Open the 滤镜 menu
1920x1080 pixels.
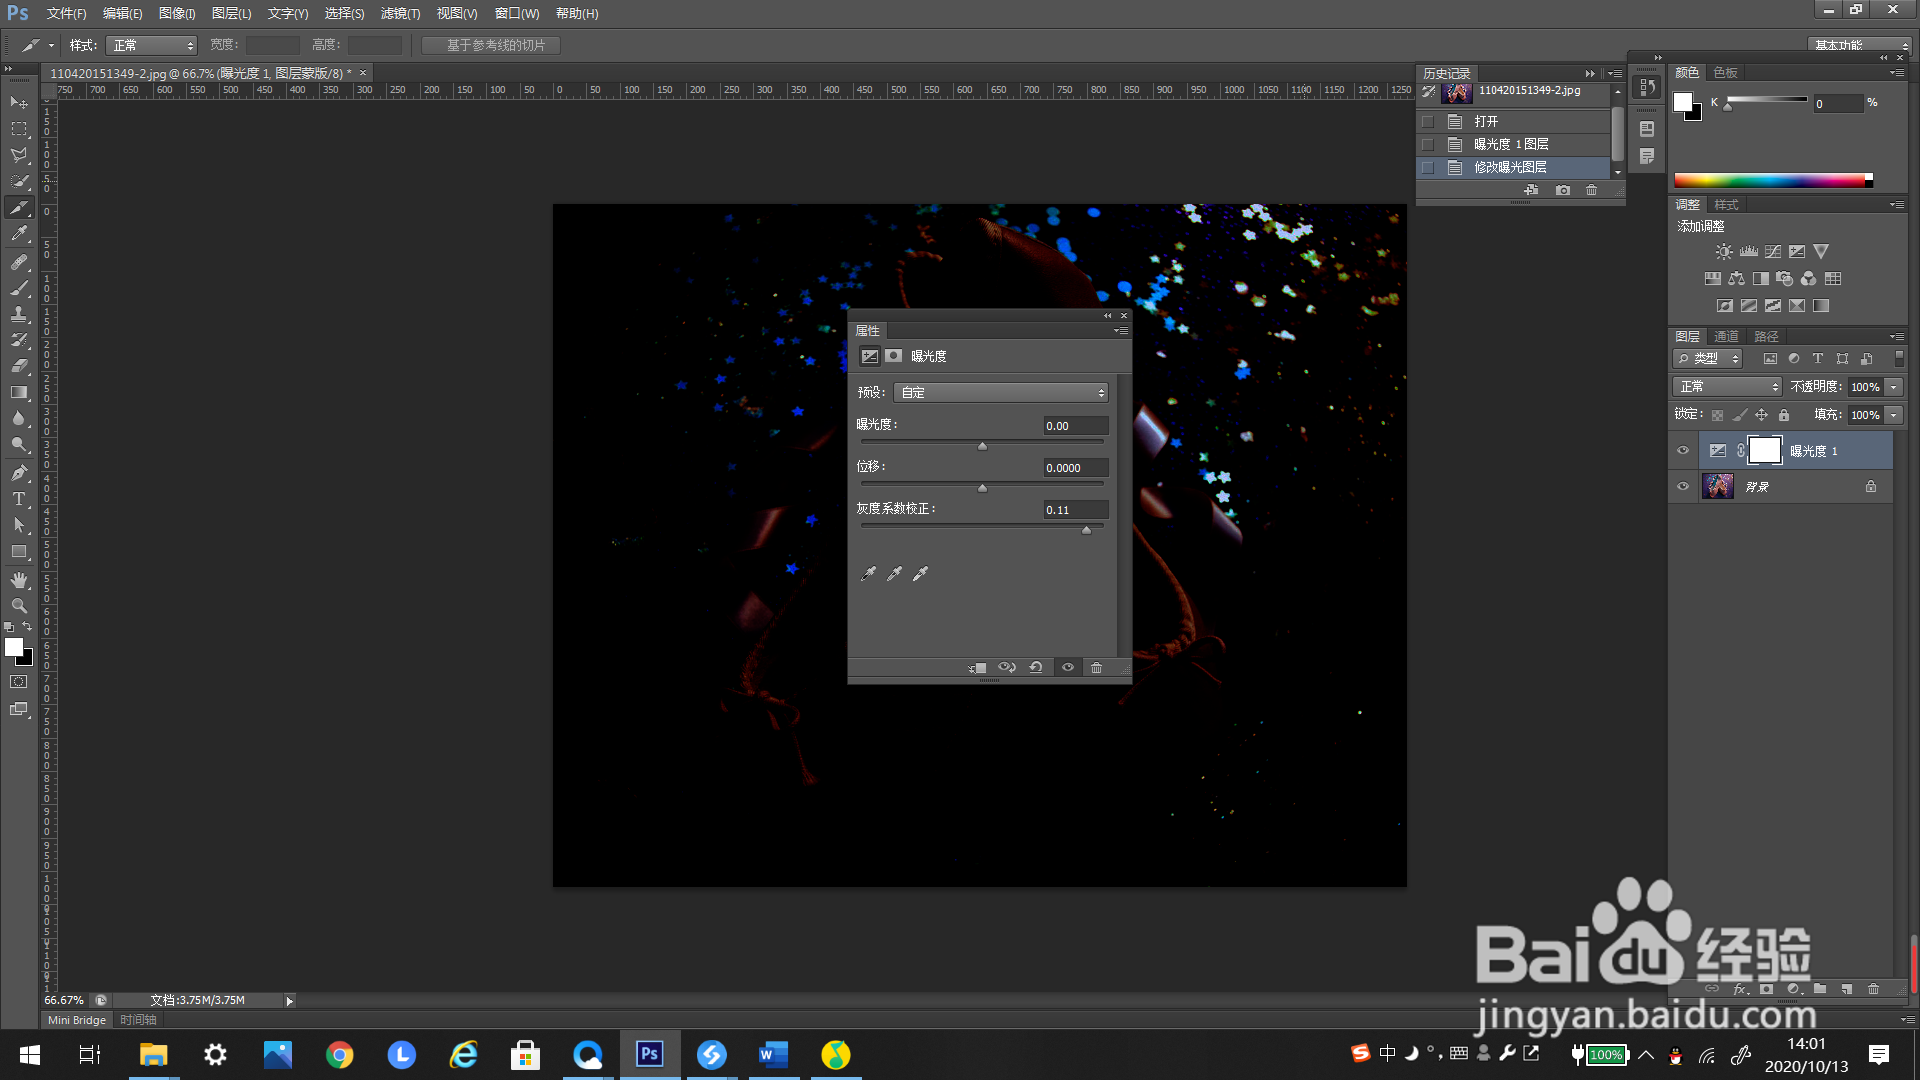click(400, 14)
